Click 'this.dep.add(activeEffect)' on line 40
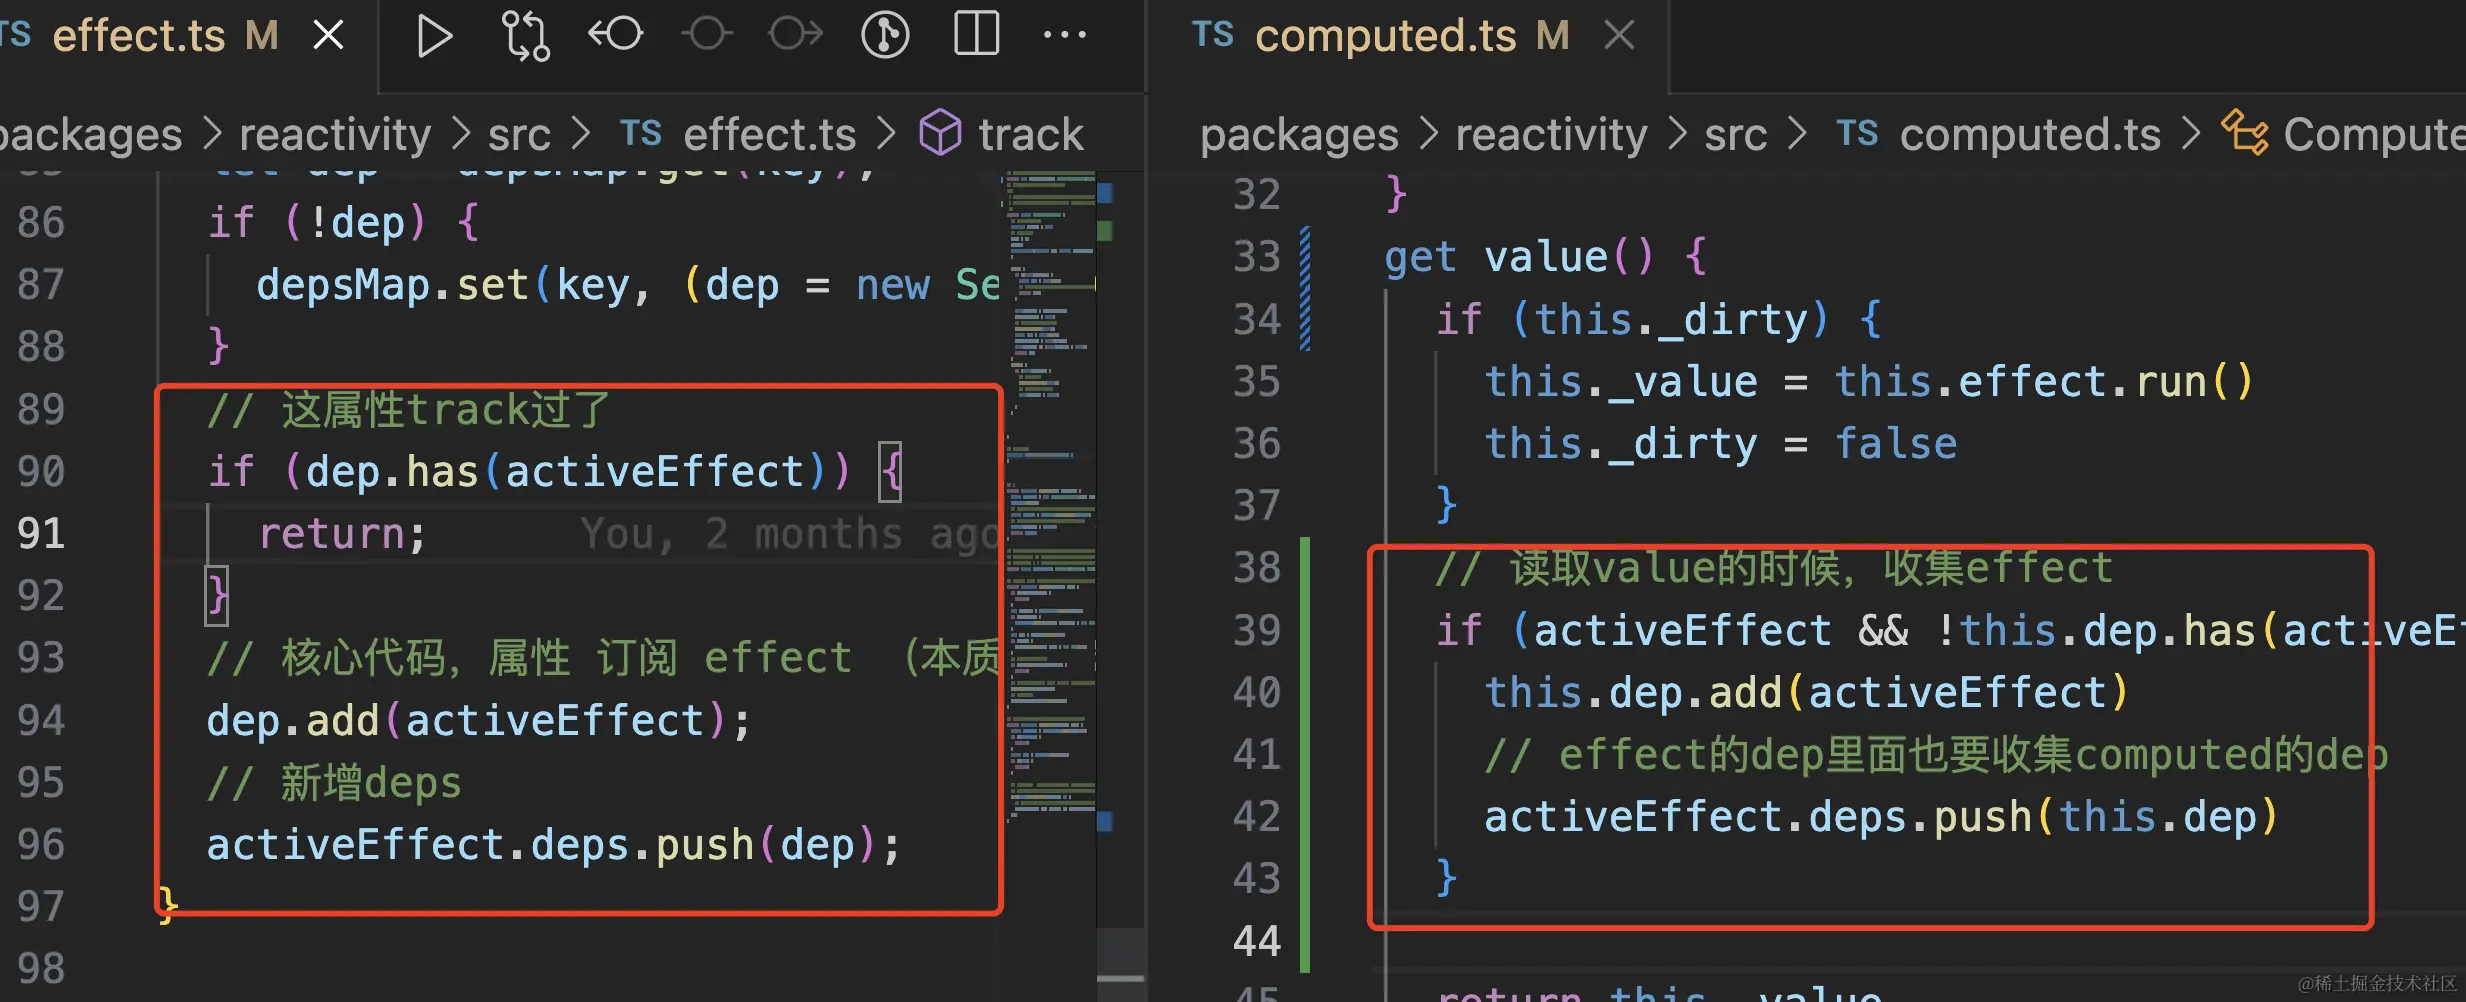 point(1806,692)
